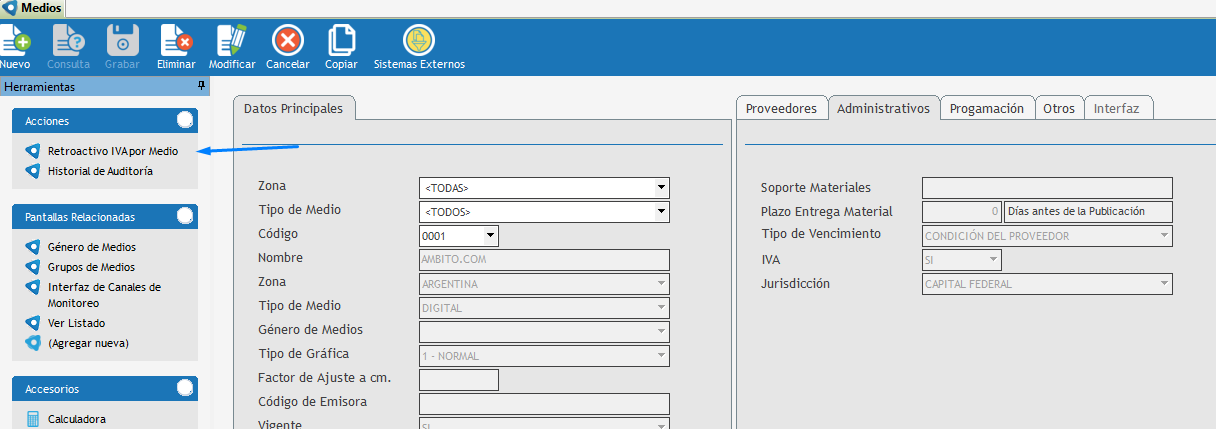Viewport: 1216px width, 429px height.
Task: Pin the Herramientas panel
Action: click(202, 86)
